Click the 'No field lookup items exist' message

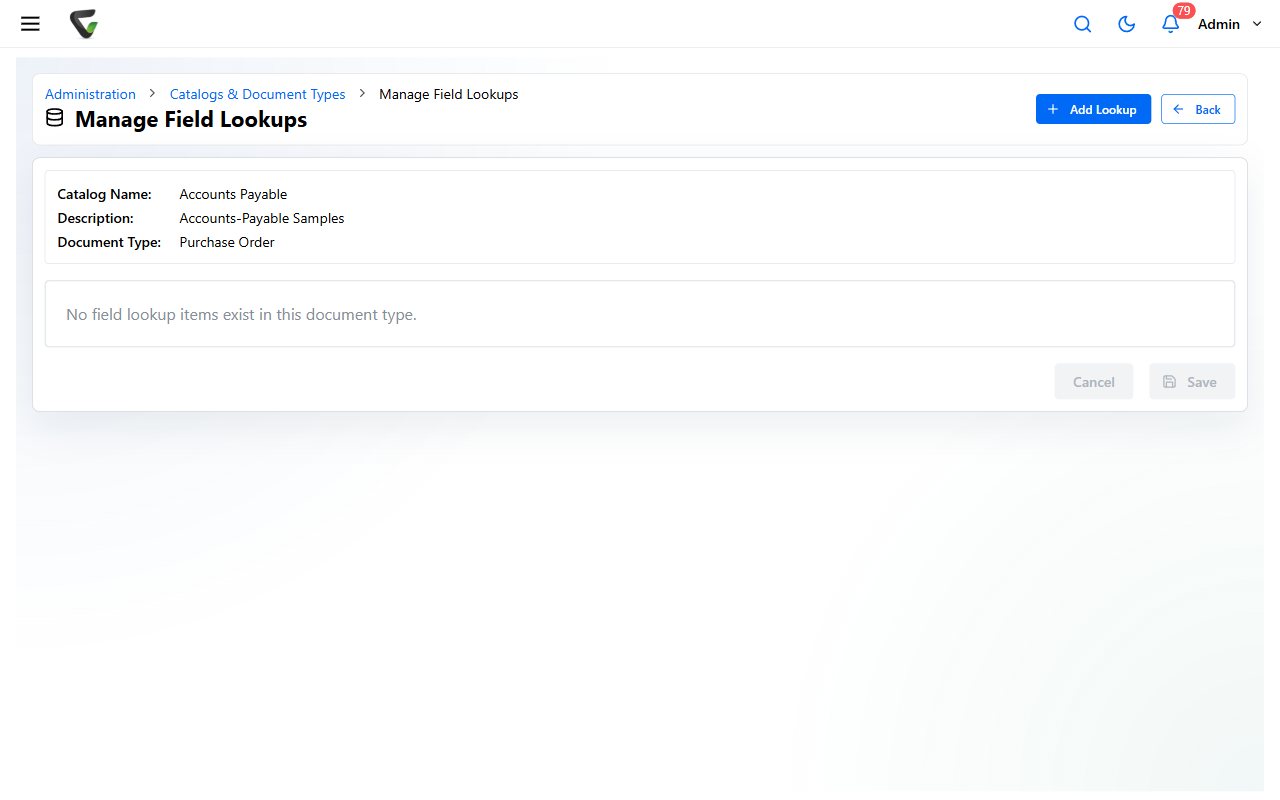coord(241,314)
